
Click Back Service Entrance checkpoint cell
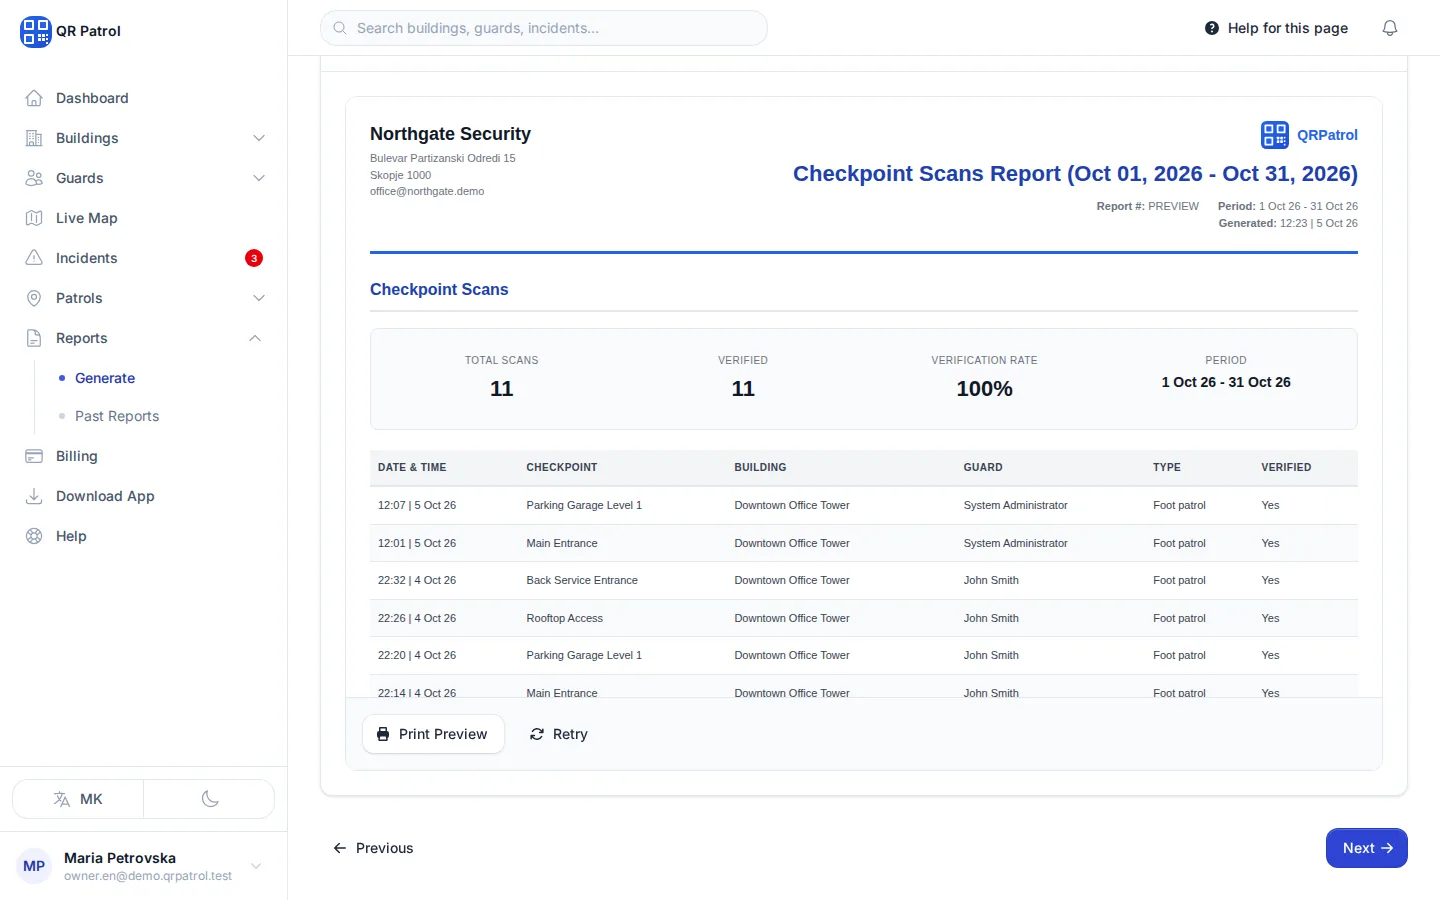click(582, 580)
